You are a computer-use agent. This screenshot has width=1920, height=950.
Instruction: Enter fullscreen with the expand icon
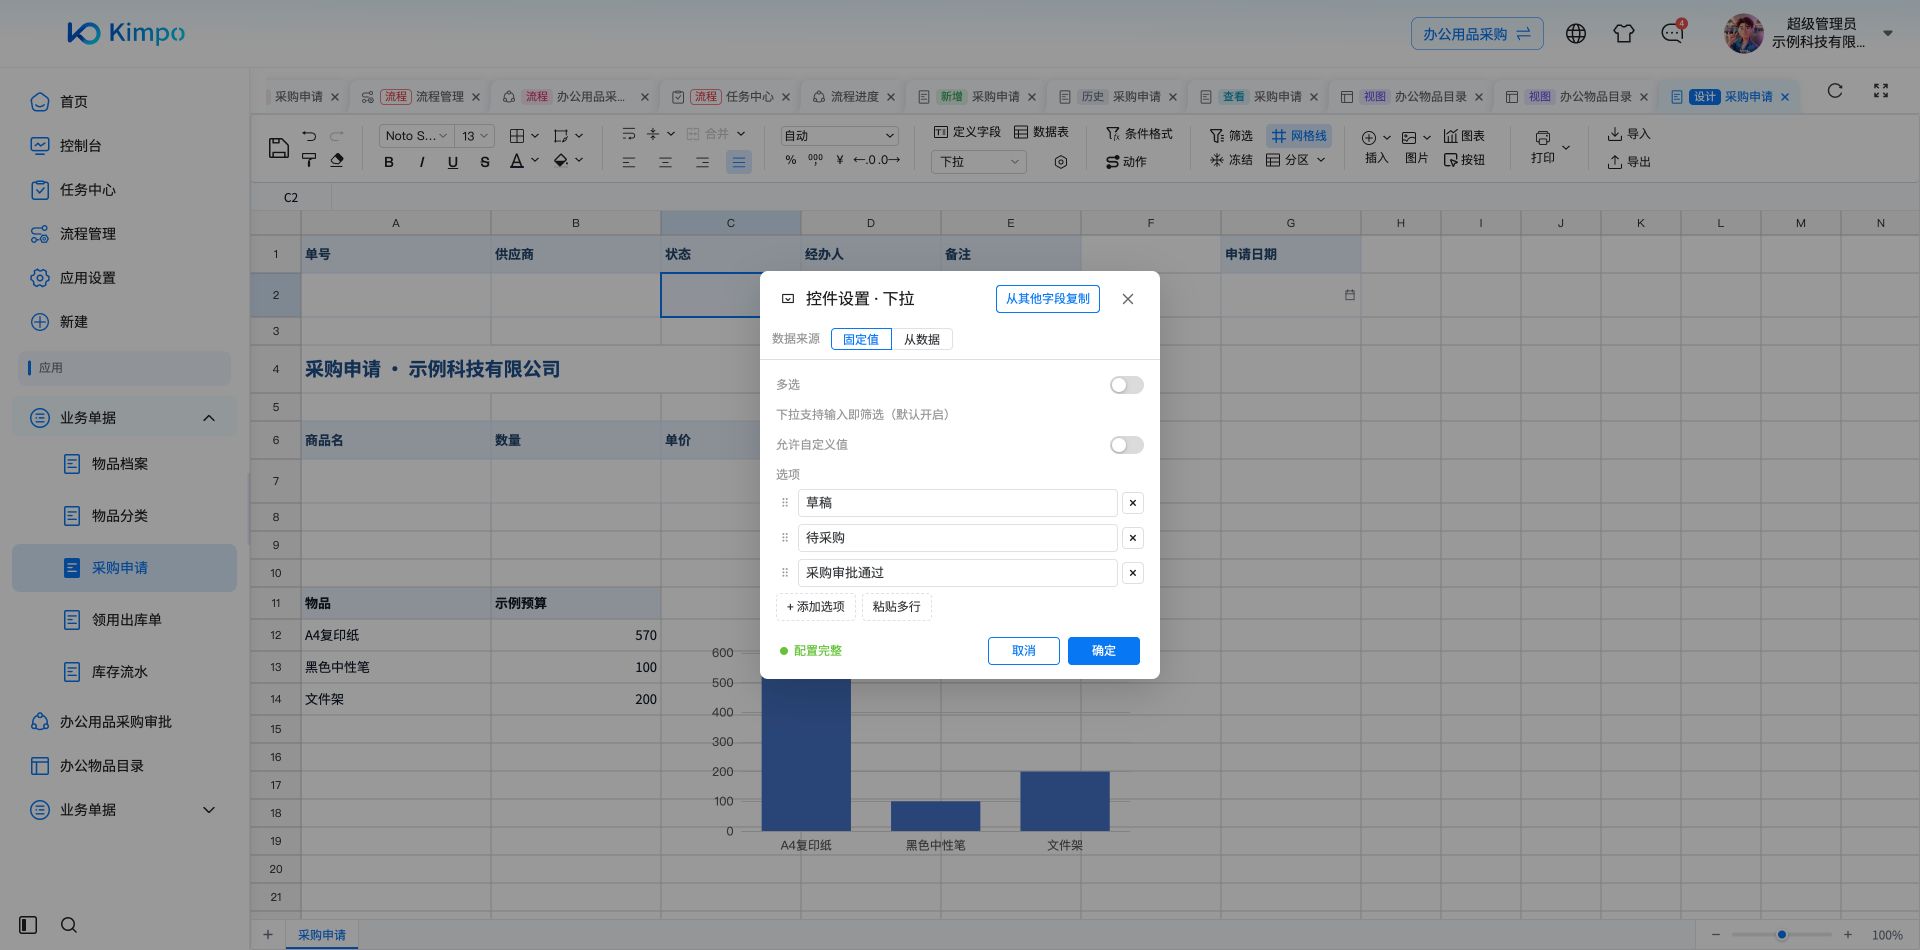1881,91
